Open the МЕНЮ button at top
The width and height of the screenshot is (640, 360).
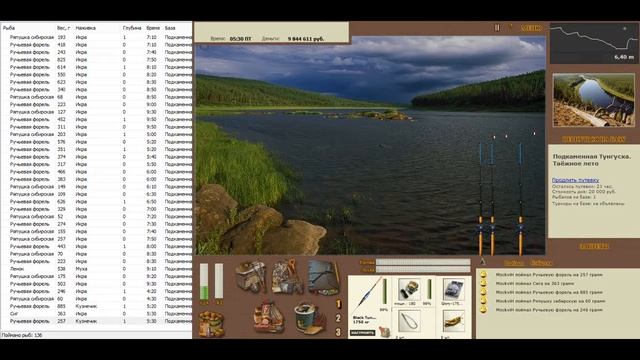[531, 28]
